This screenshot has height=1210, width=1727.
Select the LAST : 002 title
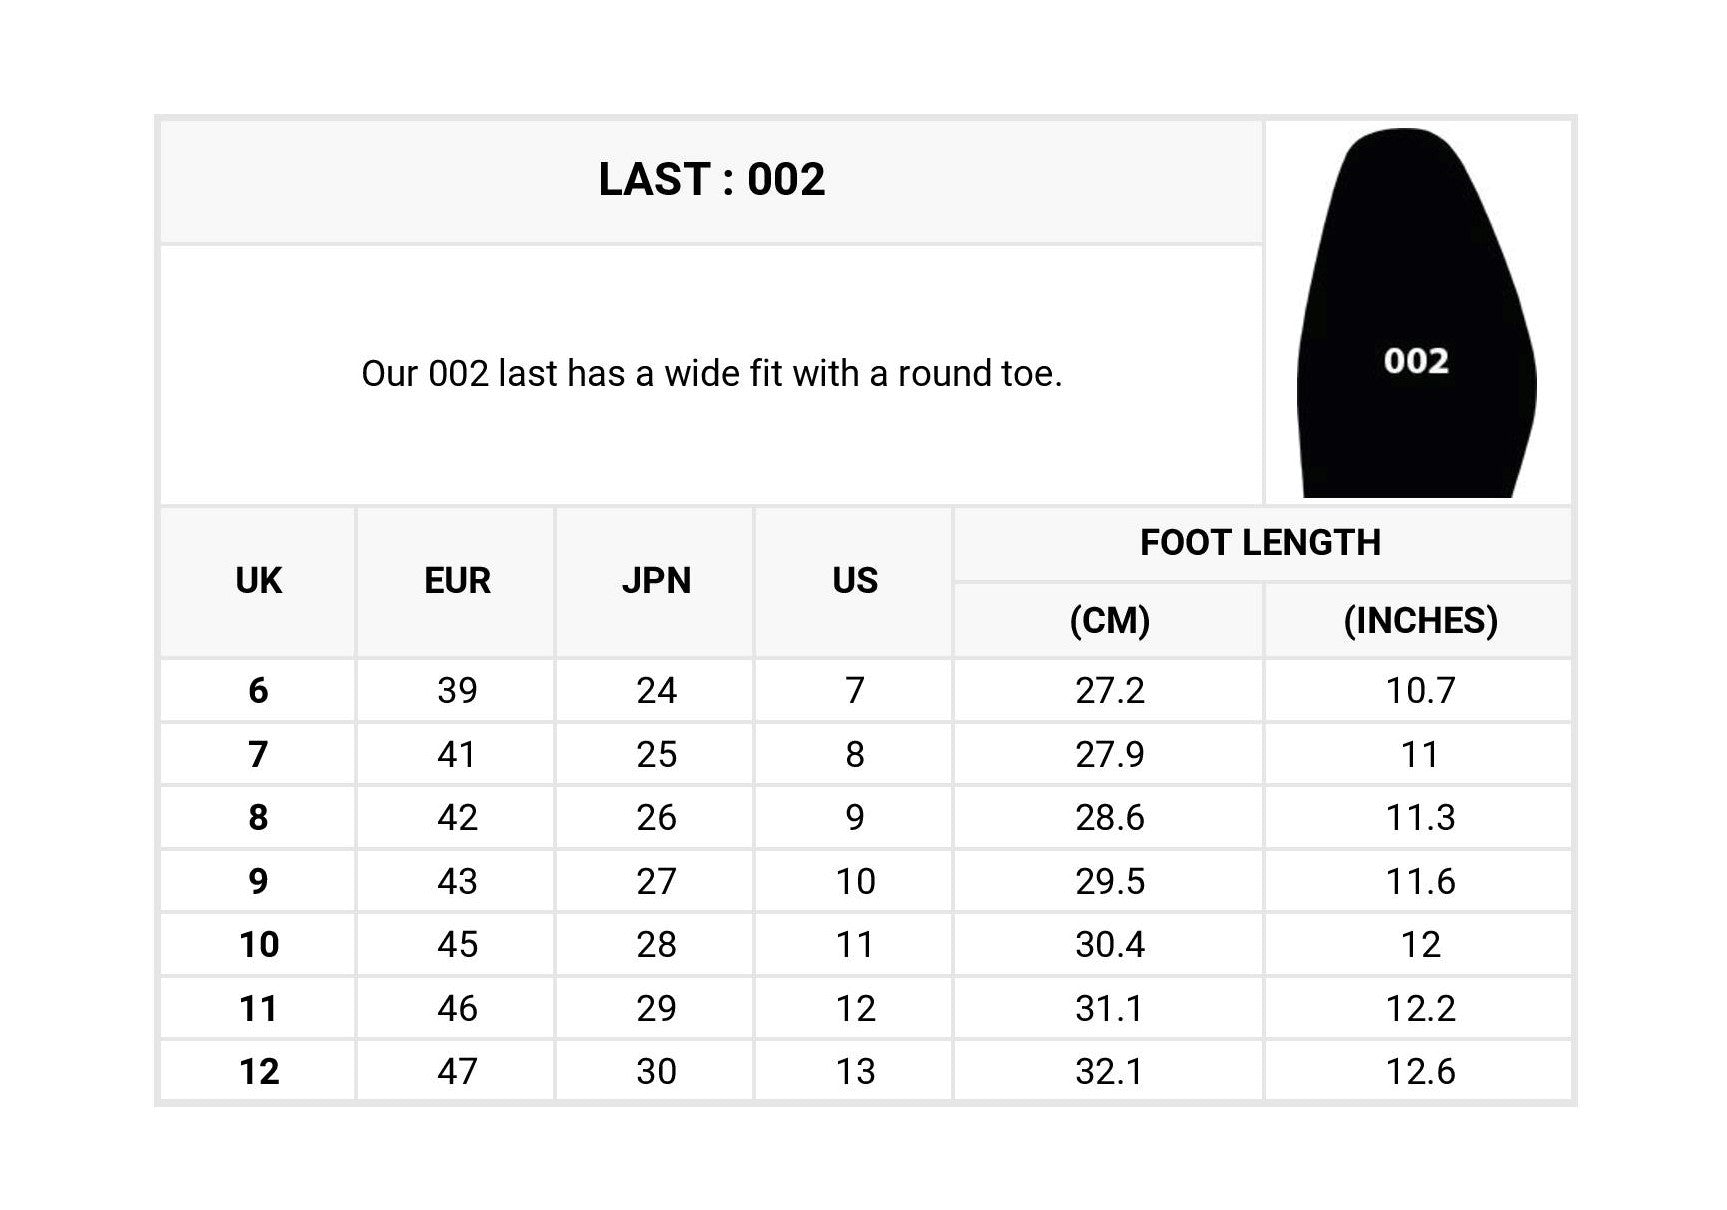(x=712, y=180)
